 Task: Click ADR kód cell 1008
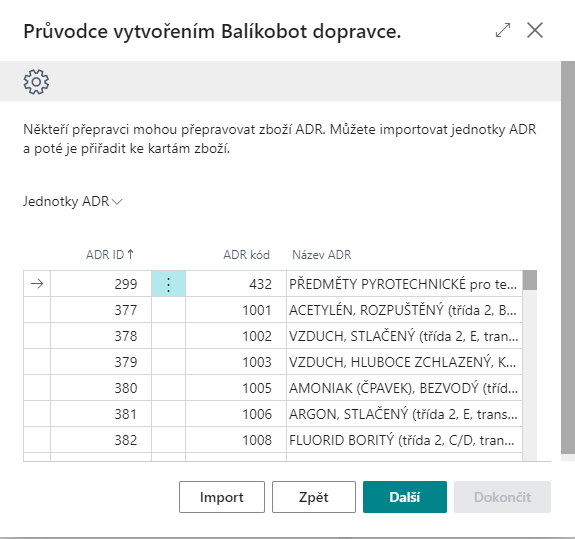tap(236, 440)
